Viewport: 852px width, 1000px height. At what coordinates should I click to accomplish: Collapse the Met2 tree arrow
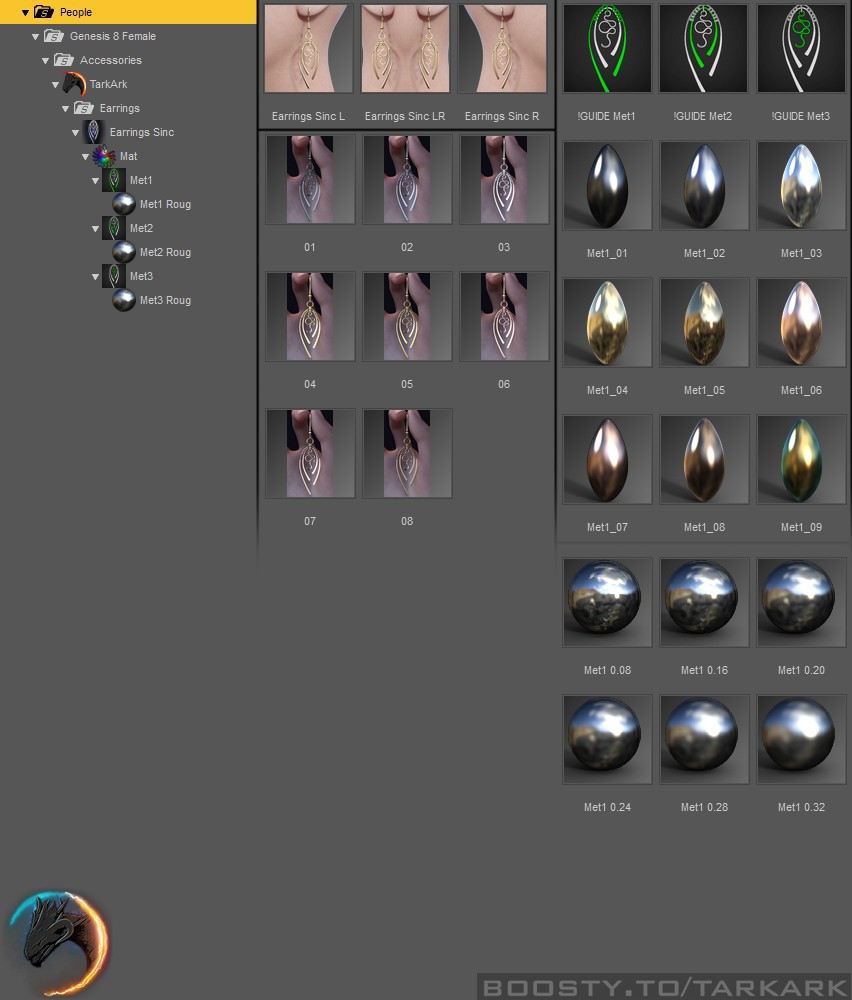pyautogui.click(x=95, y=228)
